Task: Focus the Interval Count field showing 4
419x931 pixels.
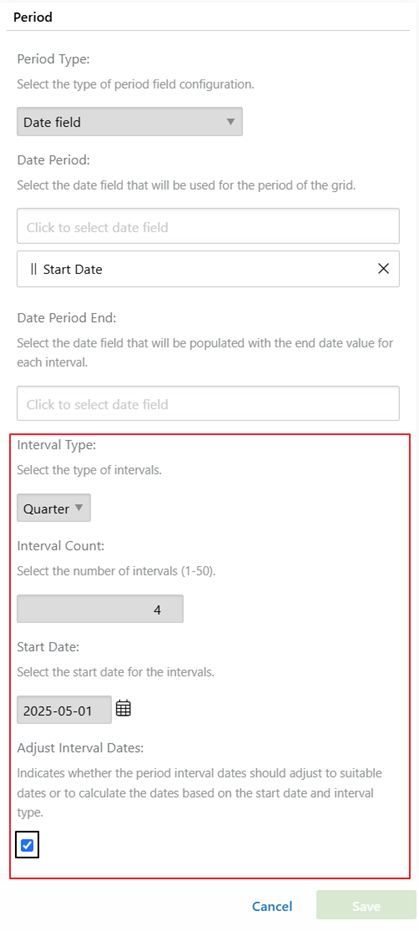Action: pyautogui.click(x=100, y=609)
